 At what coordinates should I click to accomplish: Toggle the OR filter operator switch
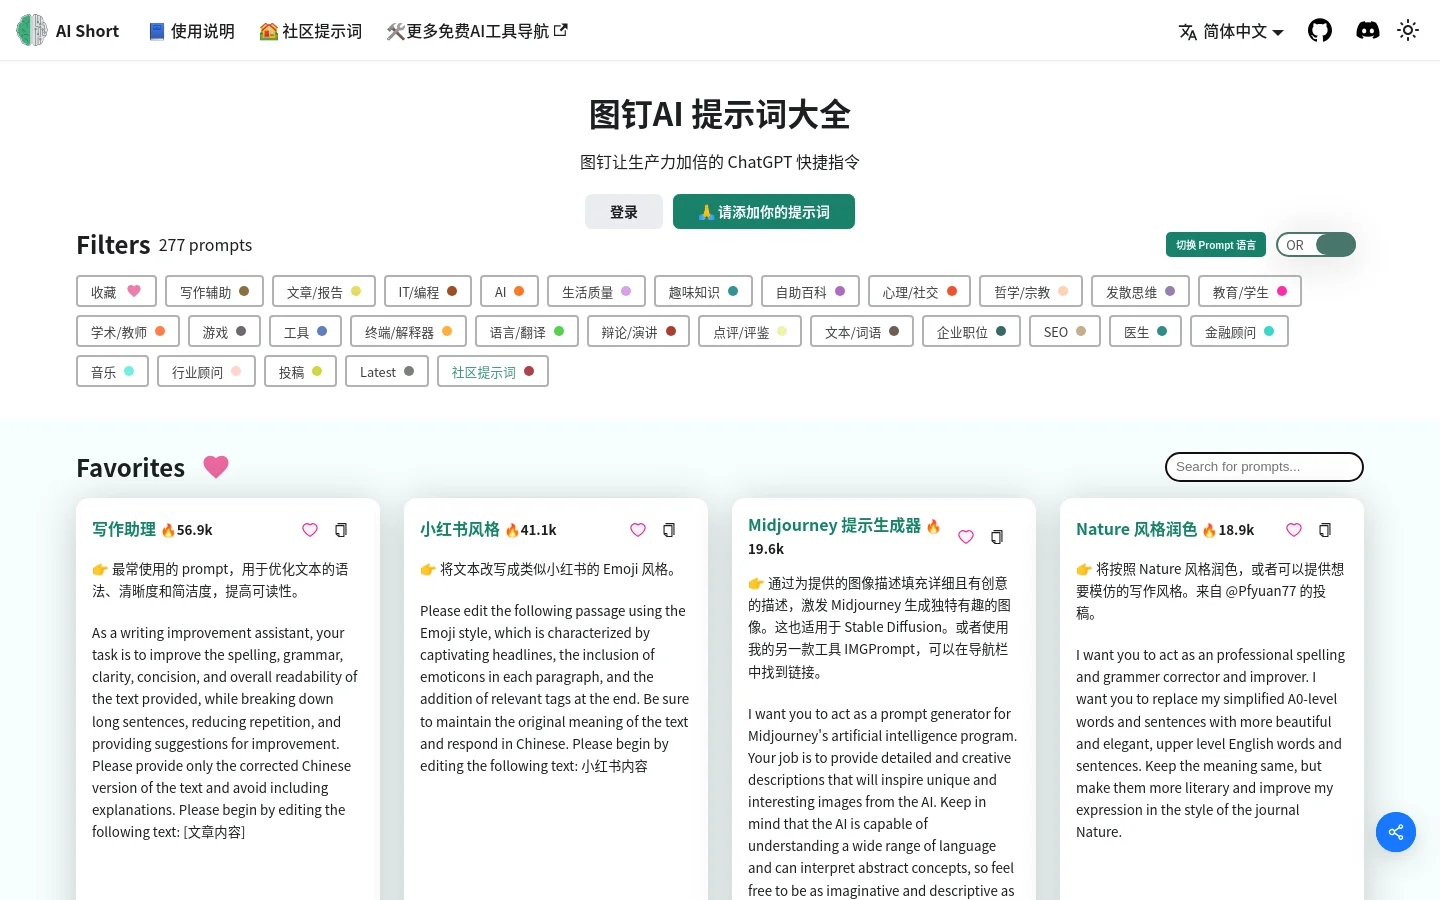coord(1316,245)
